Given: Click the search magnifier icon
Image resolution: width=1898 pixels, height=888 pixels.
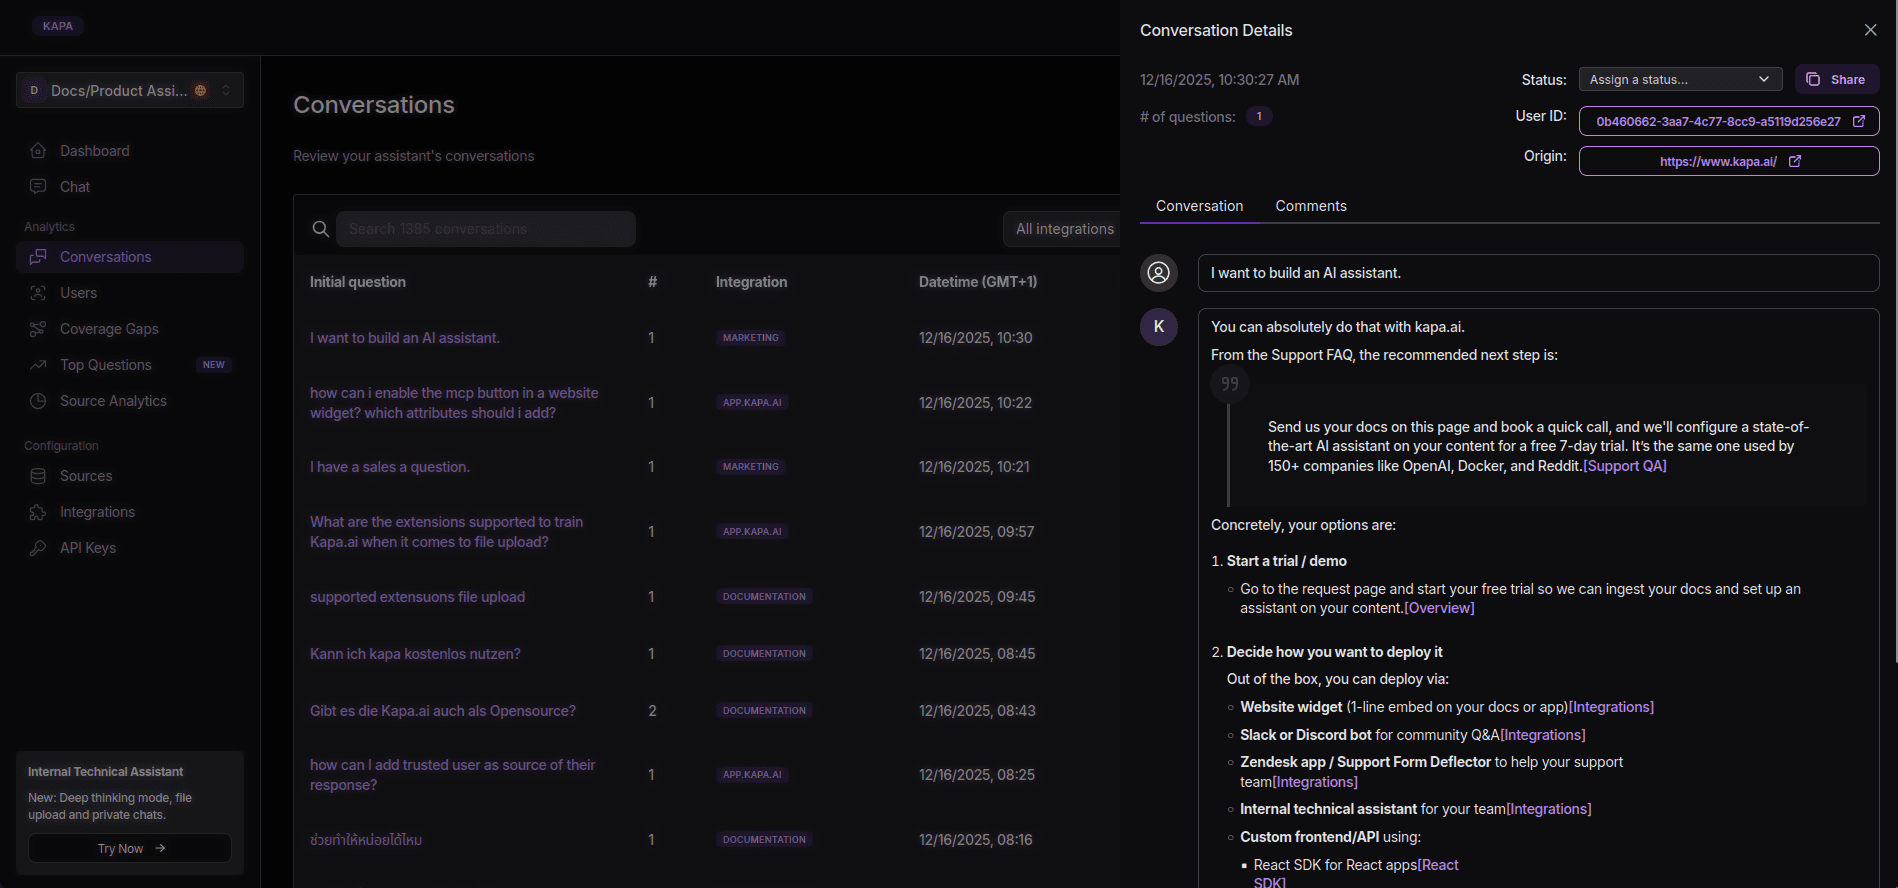Looking at the screenshot, I should 320,229.
